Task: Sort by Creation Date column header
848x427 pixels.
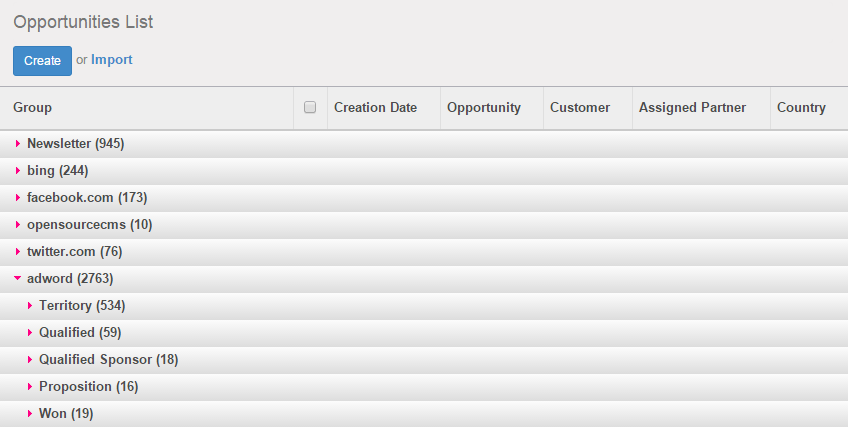Action: click(x=375, y=108)
